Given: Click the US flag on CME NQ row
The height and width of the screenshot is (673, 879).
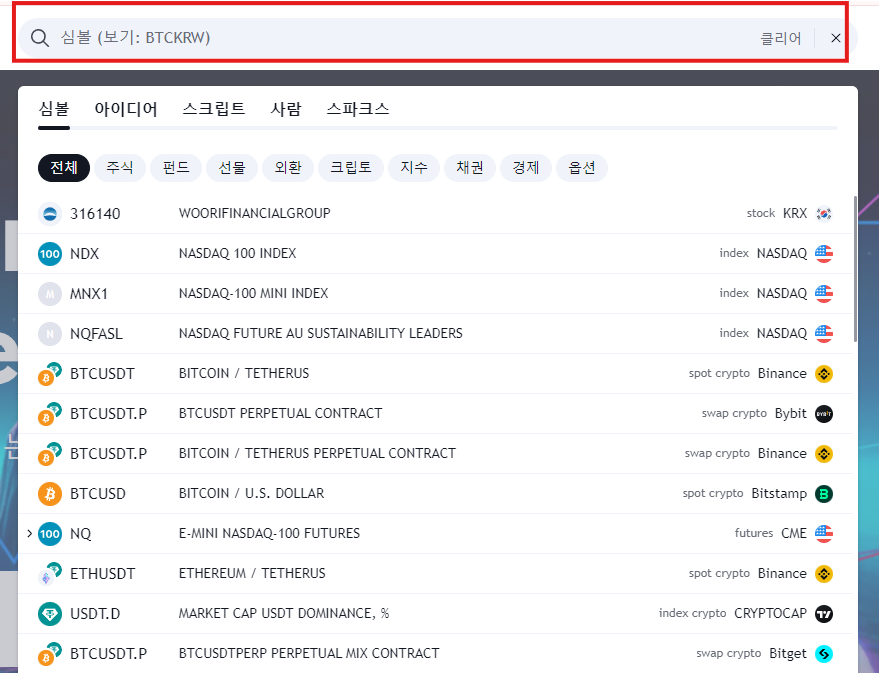Looking at the screenshot, I should click(824, 534).
